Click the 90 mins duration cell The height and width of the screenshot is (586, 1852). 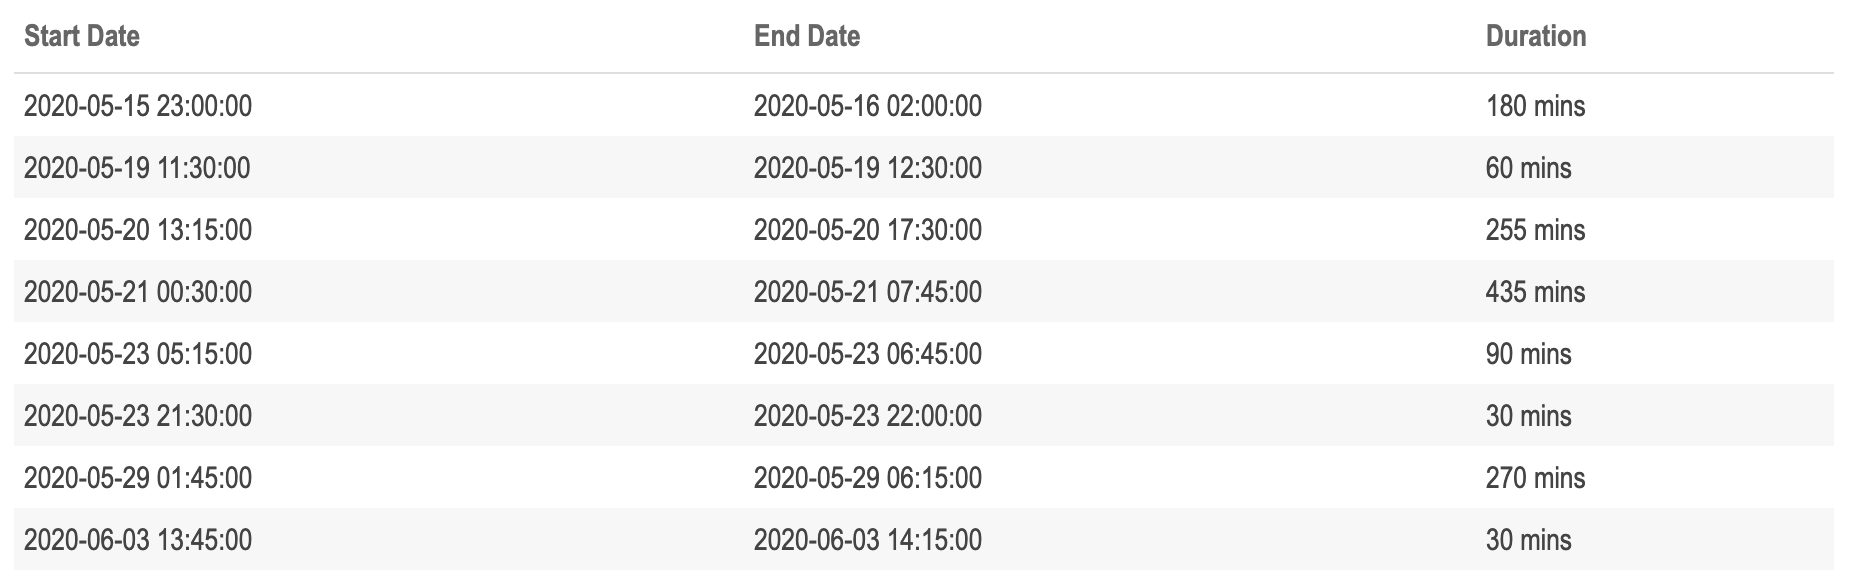(1528, 354)
